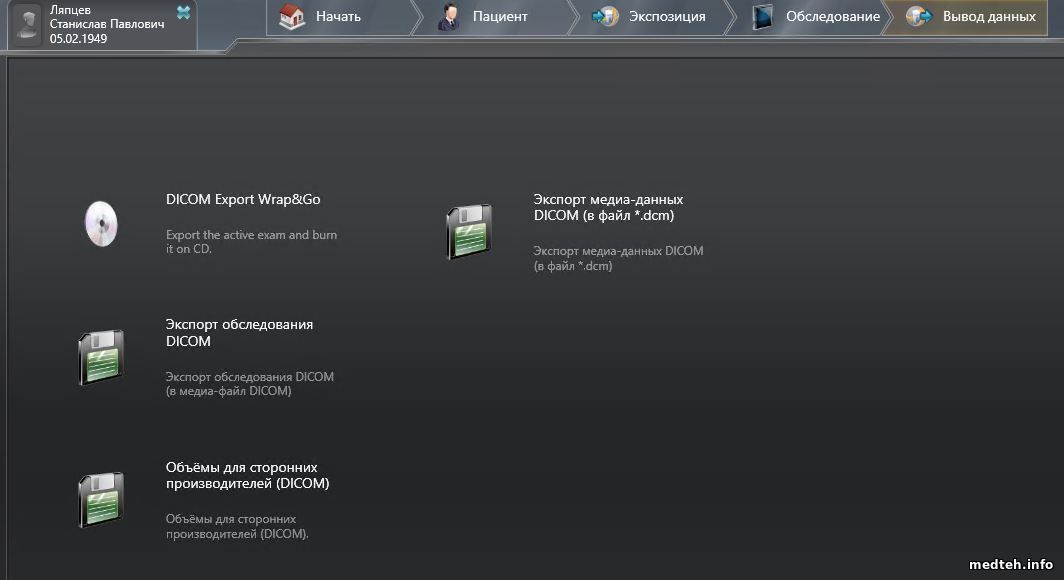Click the person icon on Пациент step

(x=448, y=17)
